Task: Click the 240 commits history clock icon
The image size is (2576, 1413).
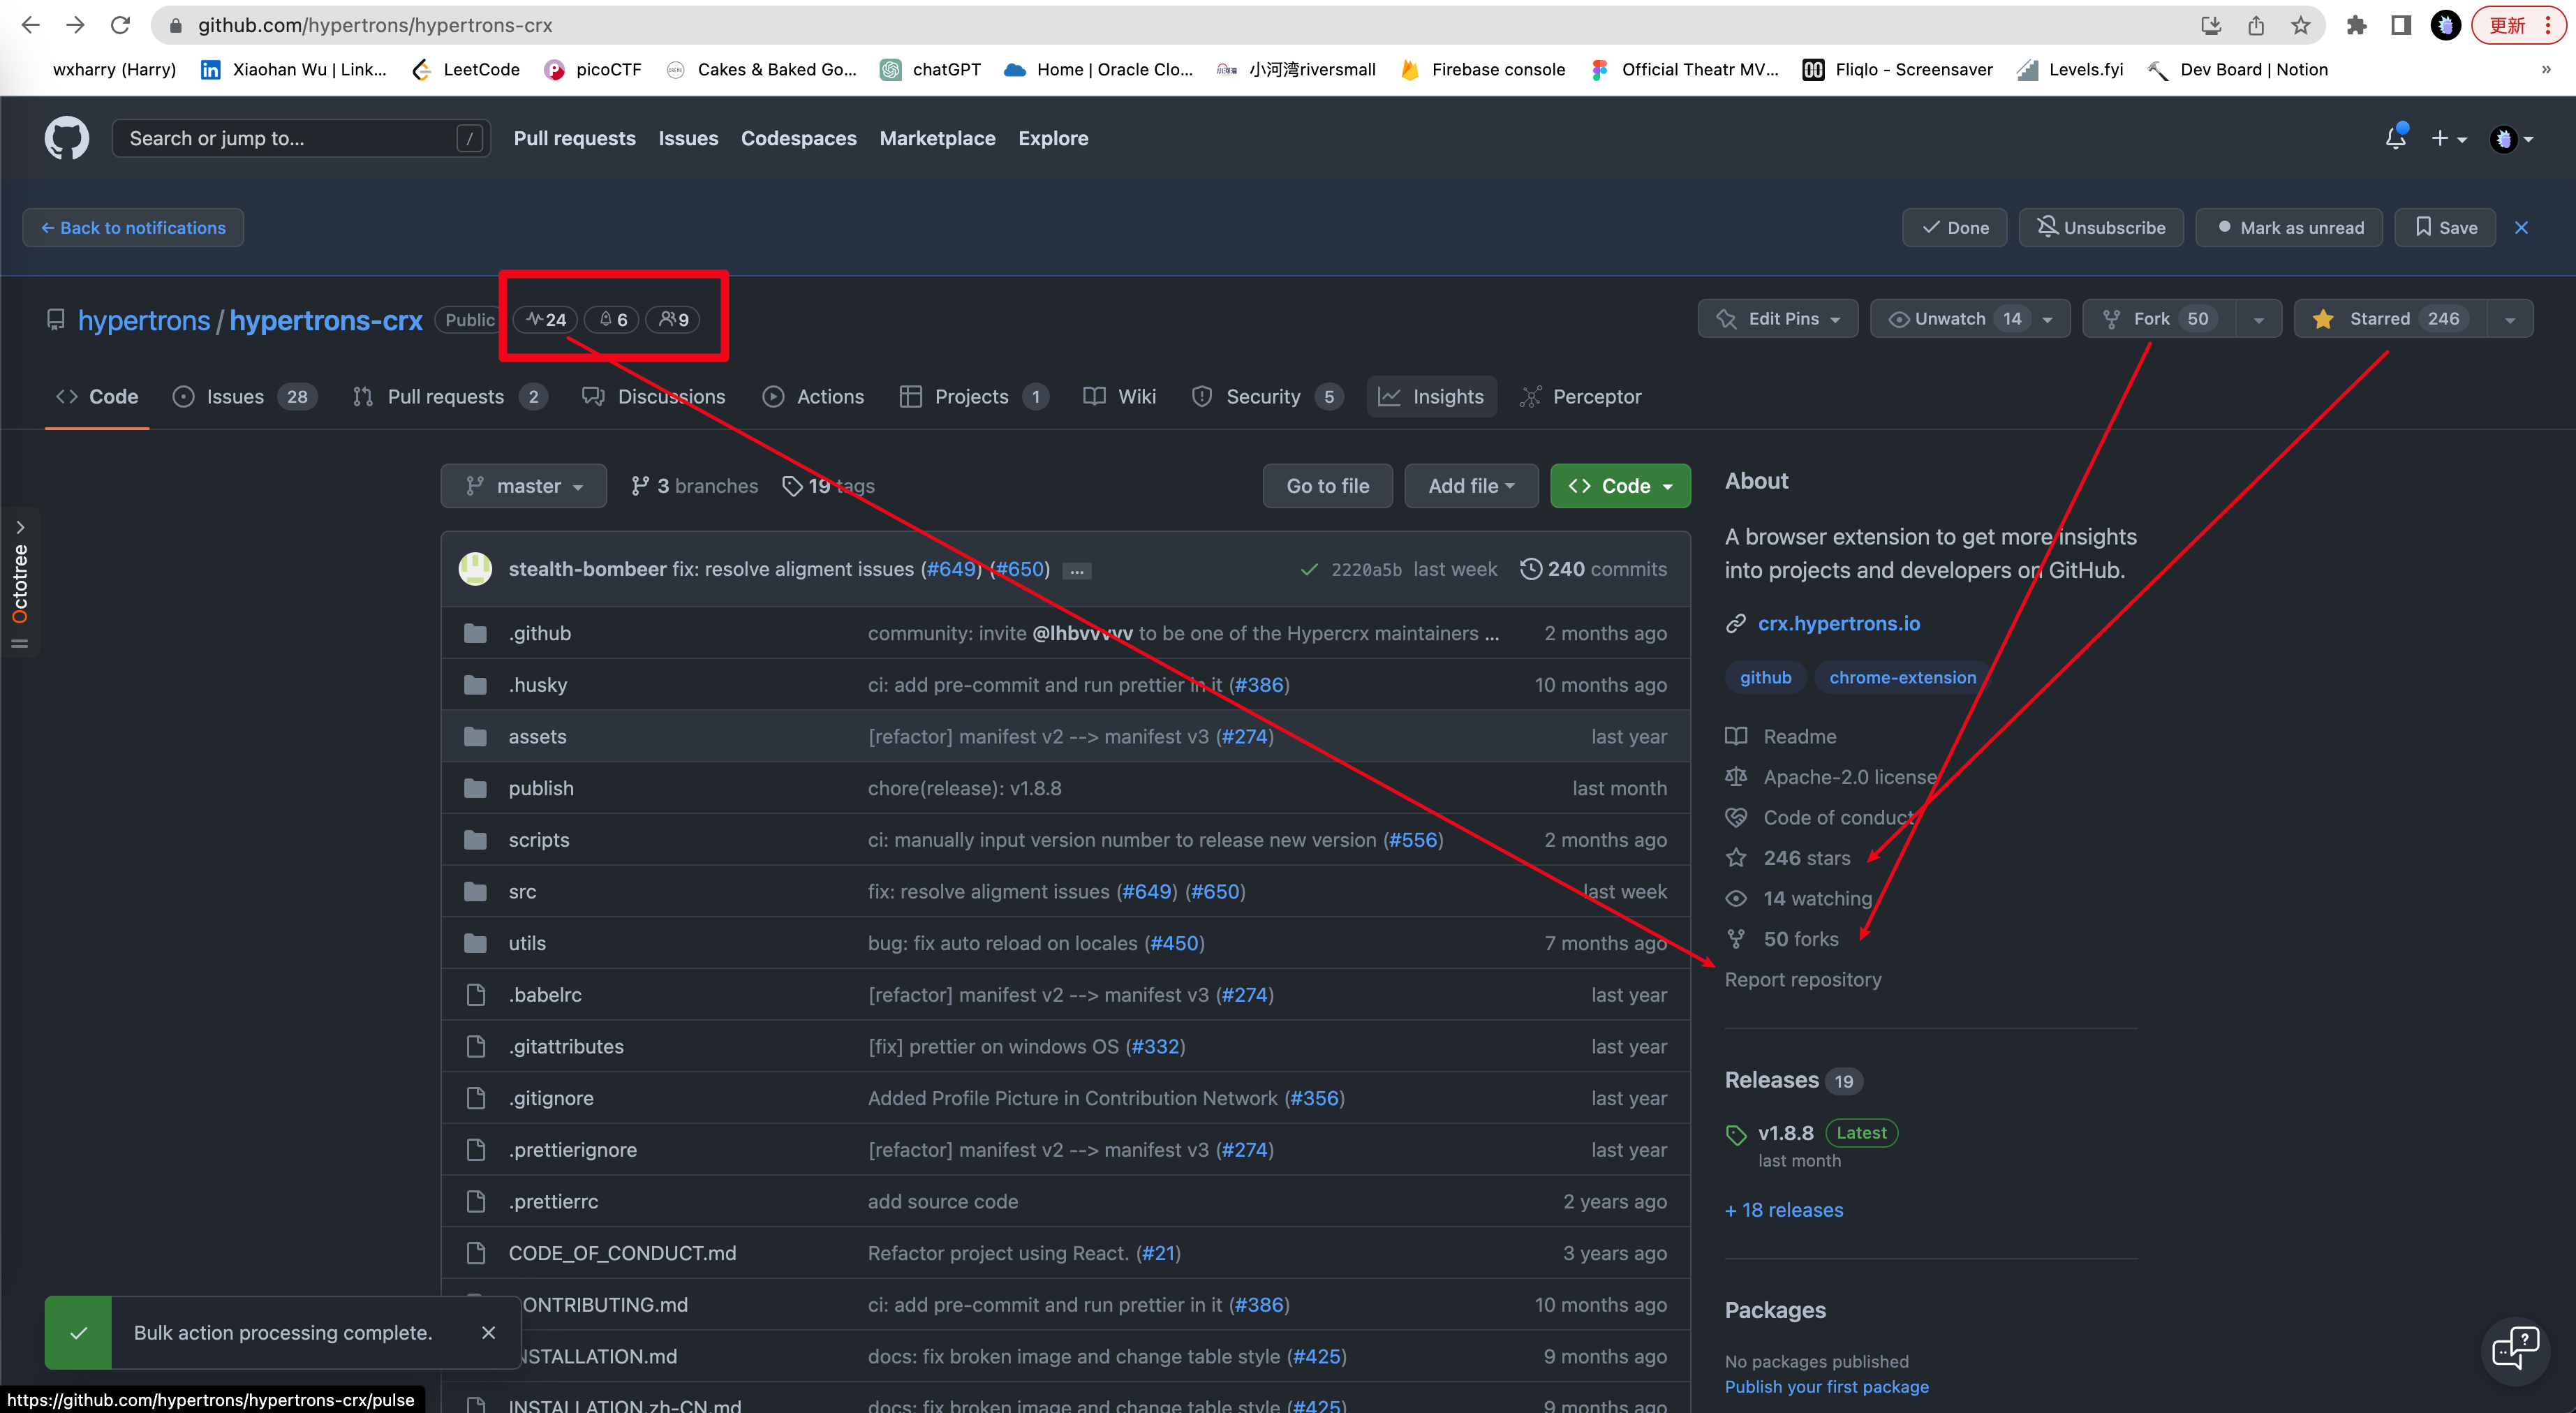Action: tap(1531, 568)
